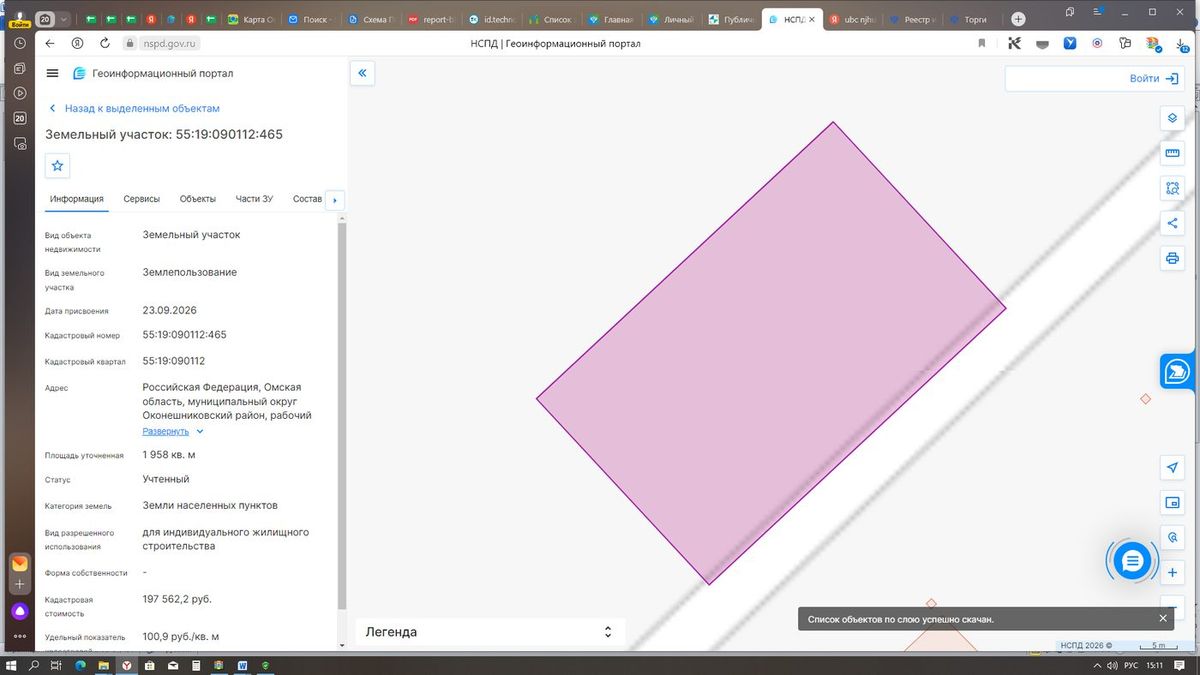Open Windows Start menu
1200x675 pixels.
13,665
